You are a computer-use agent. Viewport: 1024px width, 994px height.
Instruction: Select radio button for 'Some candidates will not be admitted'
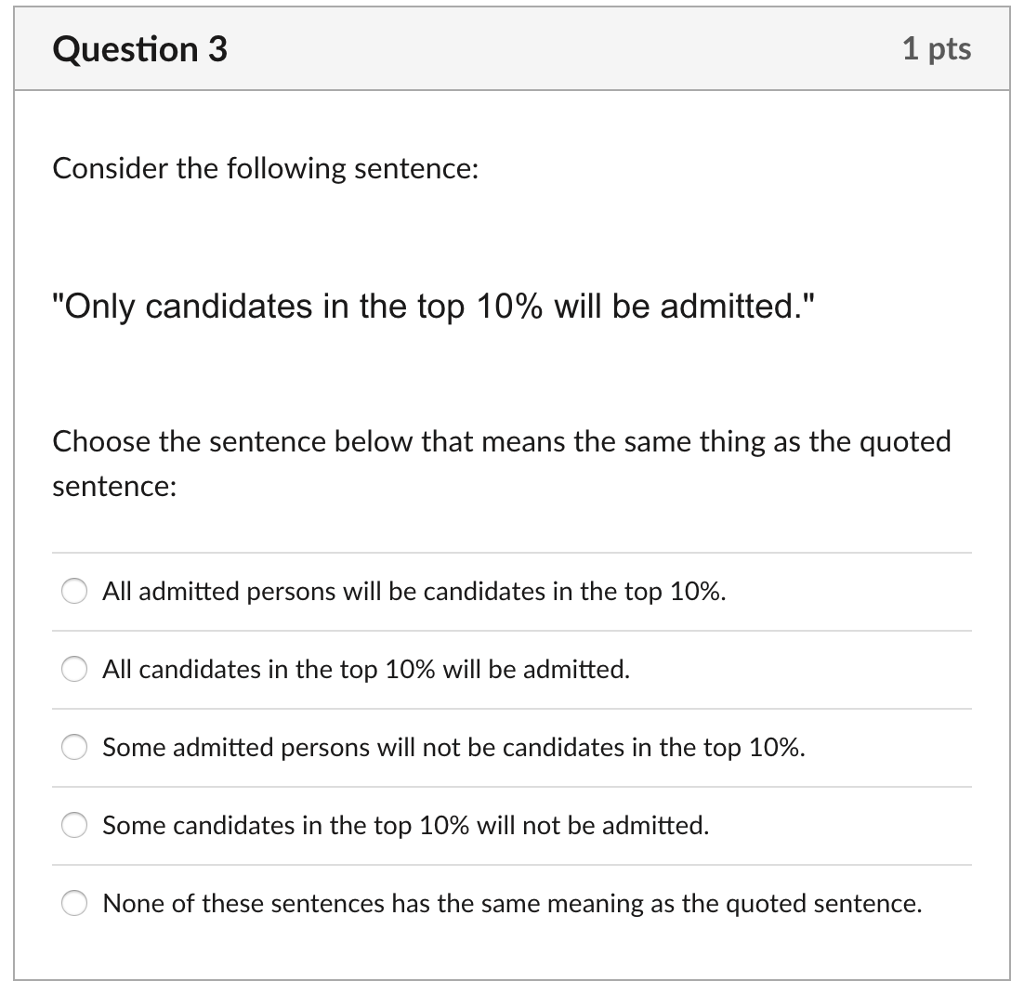[74, 825]
